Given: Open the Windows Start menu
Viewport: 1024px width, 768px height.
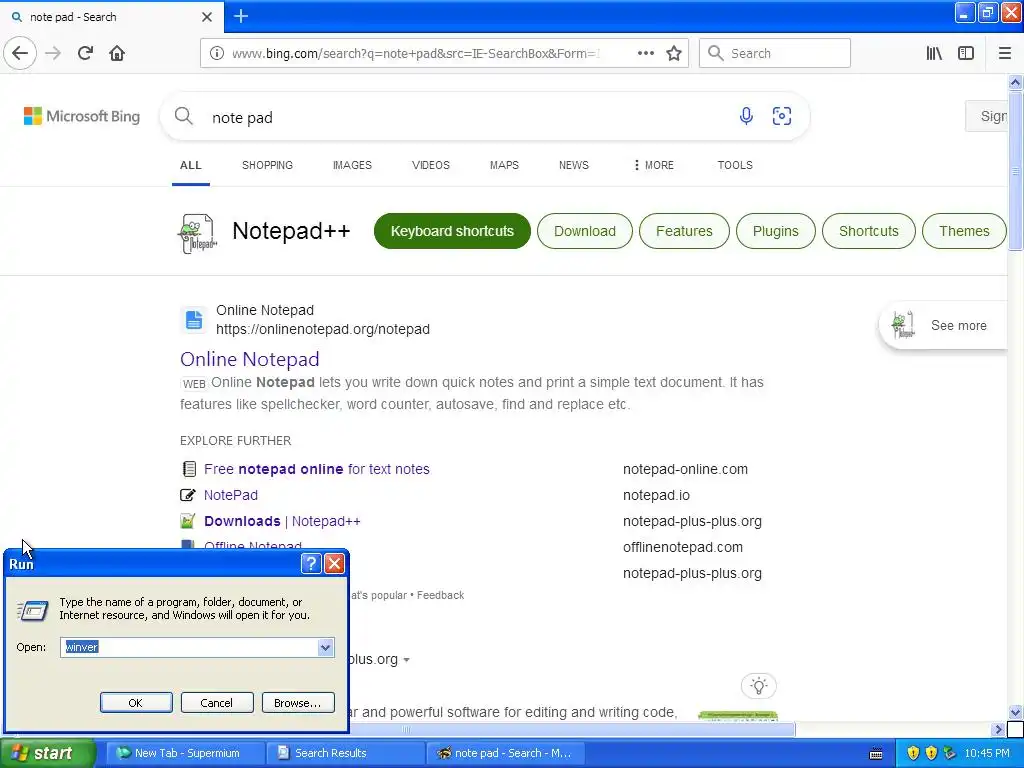Looking at the screenshot, I should pyautogui.click(x=46, y=753).
